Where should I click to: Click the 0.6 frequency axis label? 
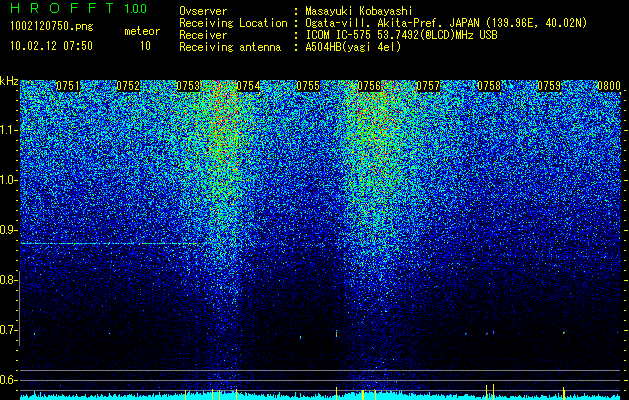8,380
